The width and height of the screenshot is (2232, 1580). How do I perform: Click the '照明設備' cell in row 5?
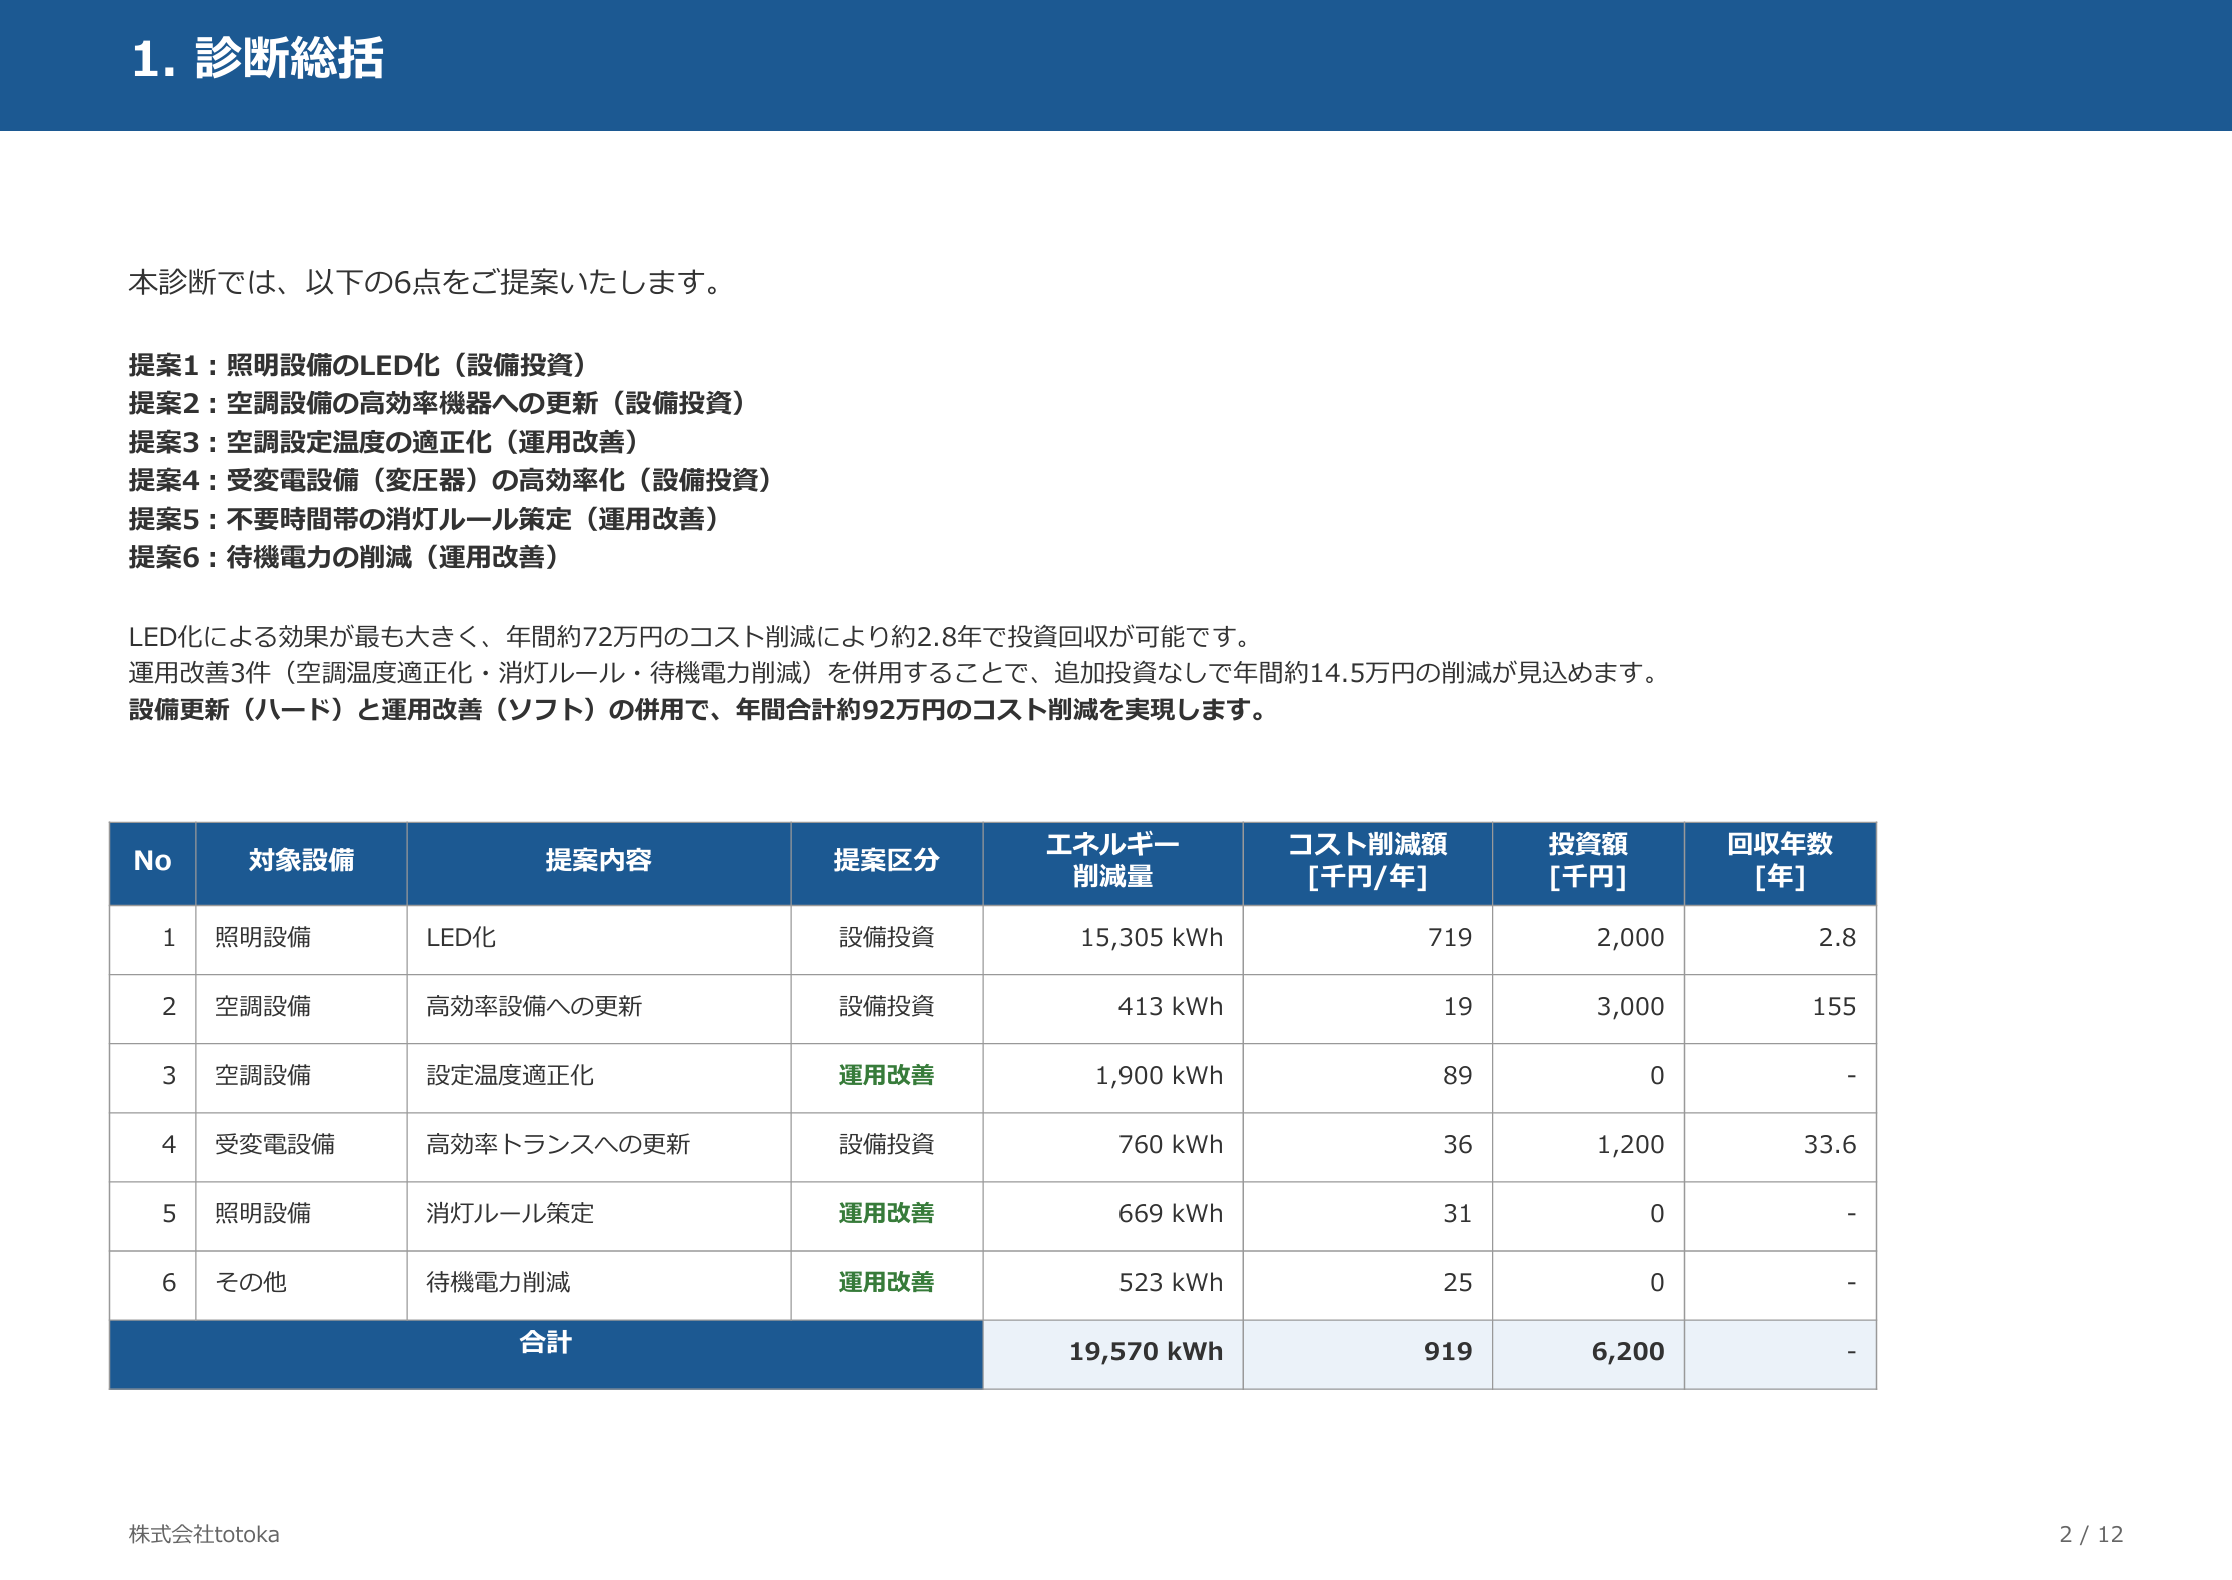coord(301,1216)
